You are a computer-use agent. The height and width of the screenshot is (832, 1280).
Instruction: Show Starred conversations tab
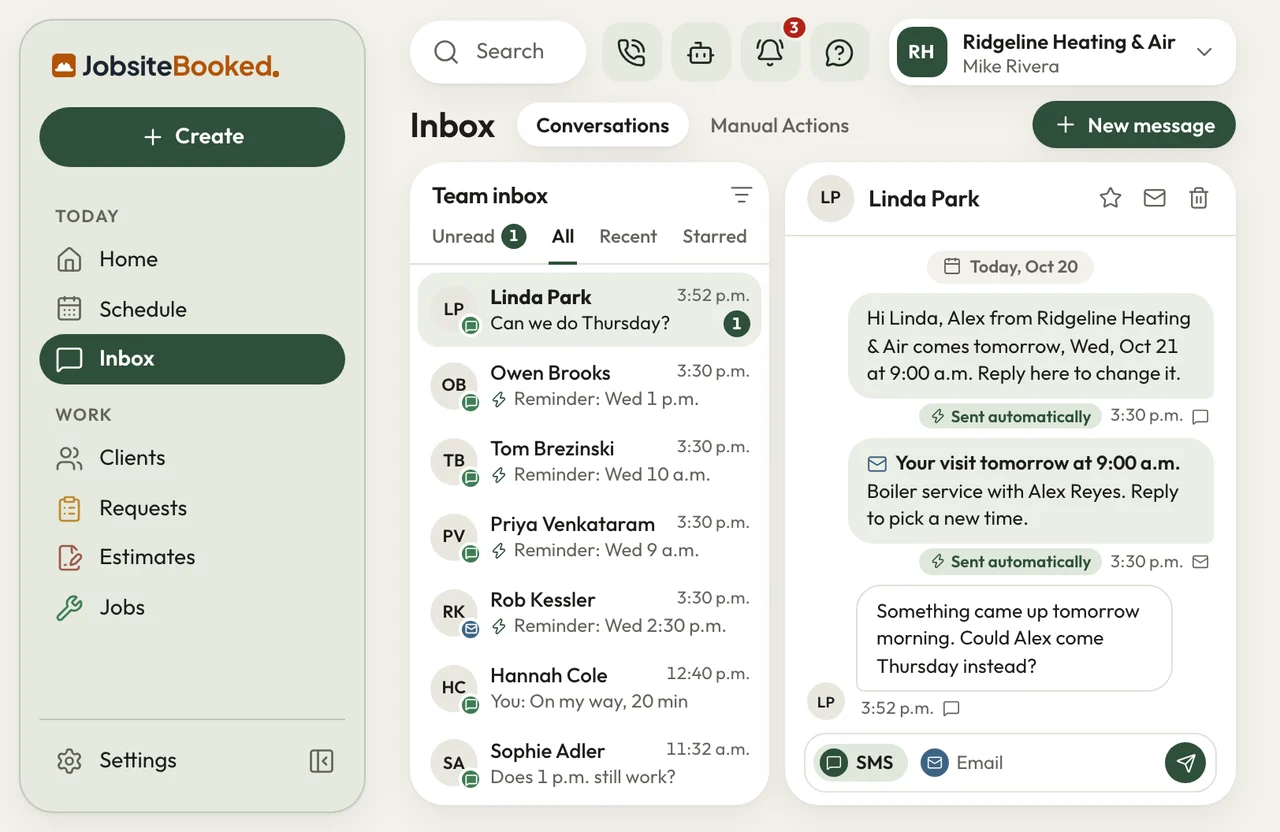(714, 237)
